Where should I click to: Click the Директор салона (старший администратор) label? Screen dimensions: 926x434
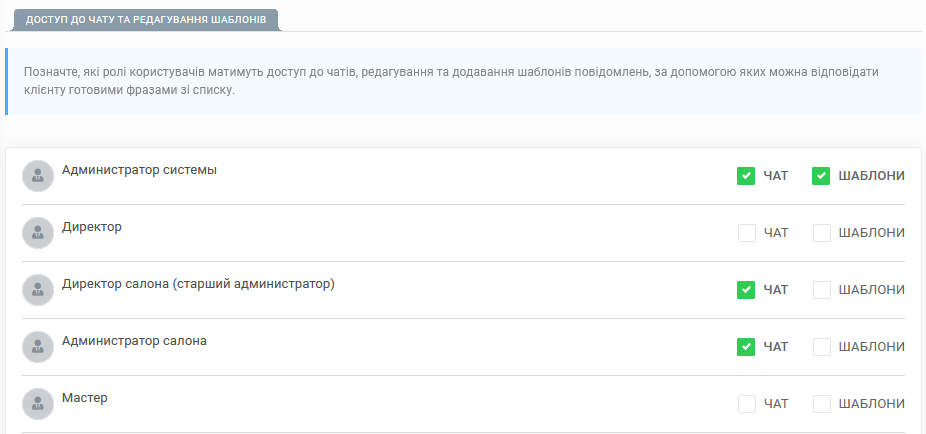tap(198, 284)
